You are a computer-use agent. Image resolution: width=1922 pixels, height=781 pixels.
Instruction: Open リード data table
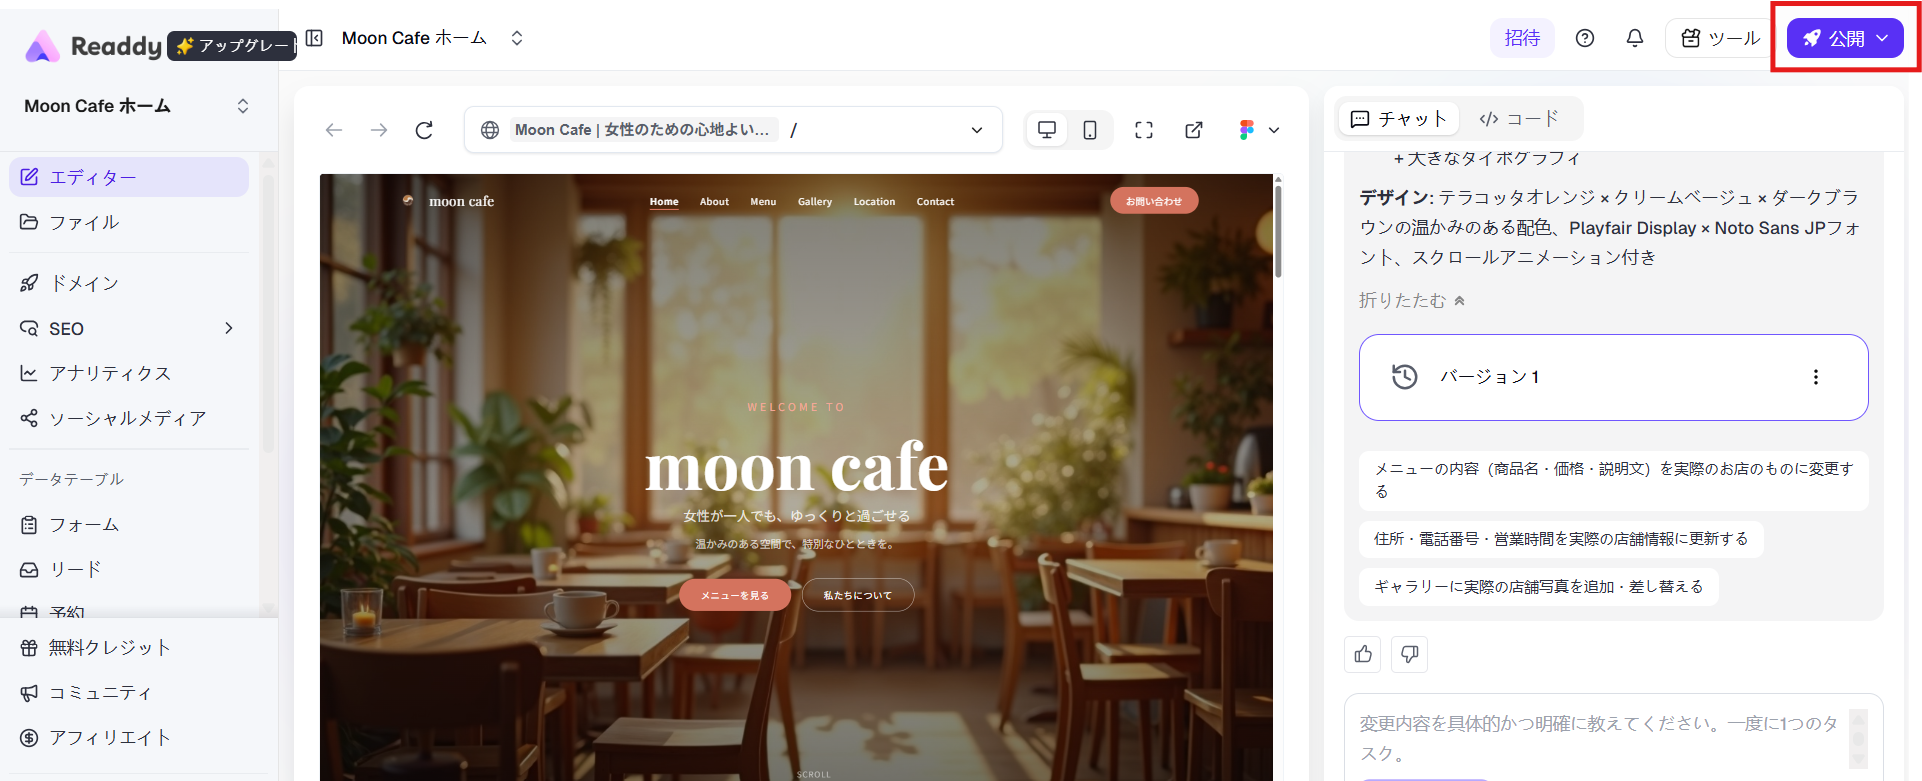pyautogui.click(x=129, y=569)
